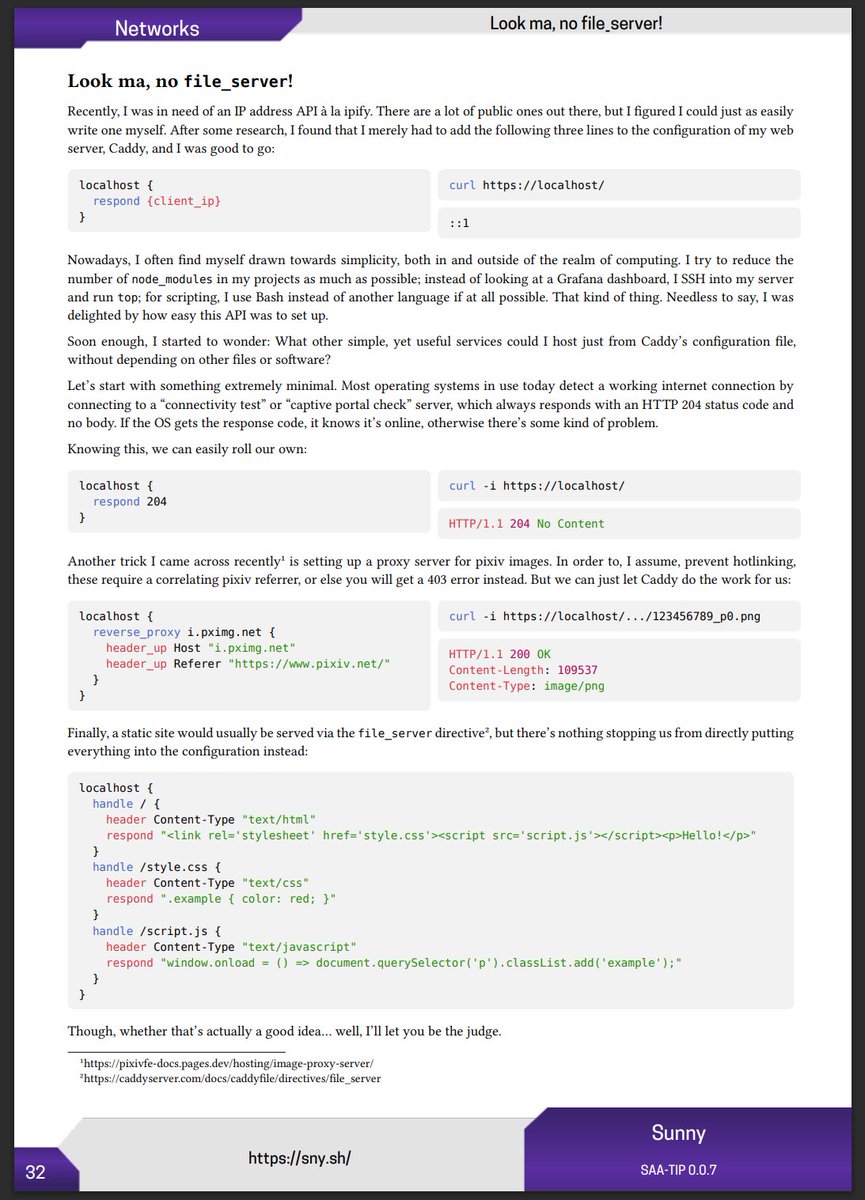Click the respond "window.onload" code line
Image resolution: width=865 pixels, height=1200 pixels.
394,963
